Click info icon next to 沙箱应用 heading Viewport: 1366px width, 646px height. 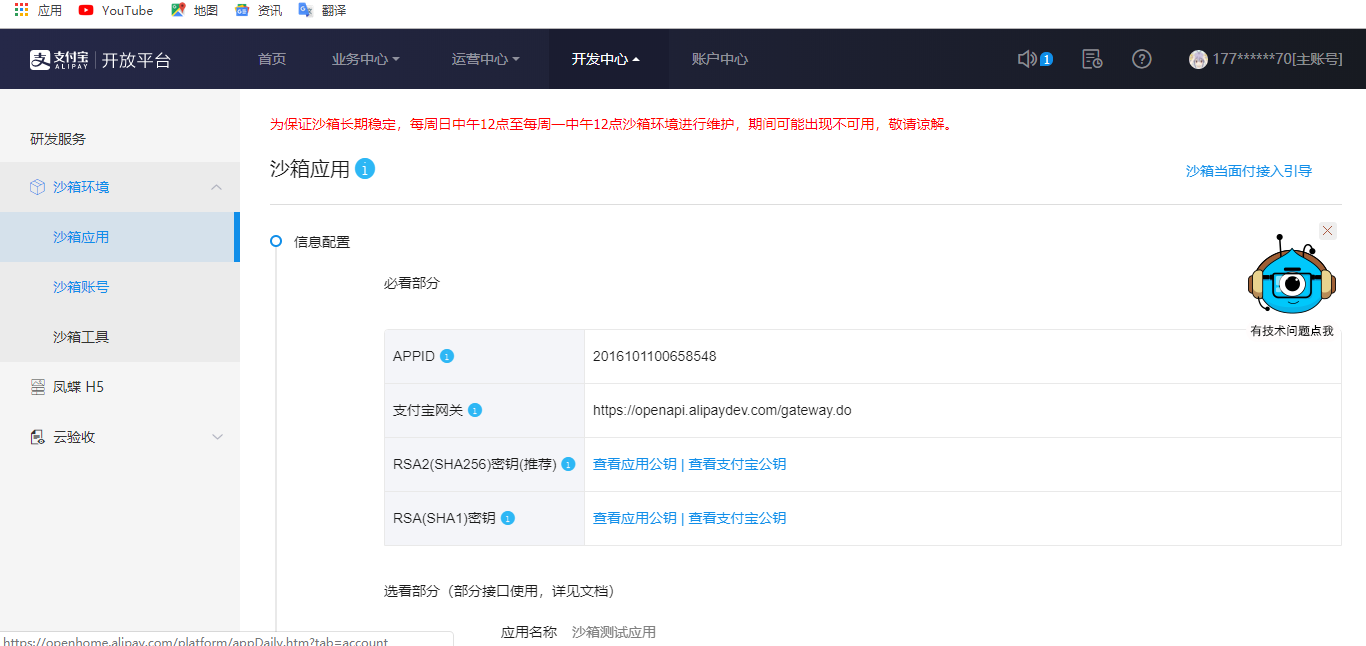coord(365,169)
